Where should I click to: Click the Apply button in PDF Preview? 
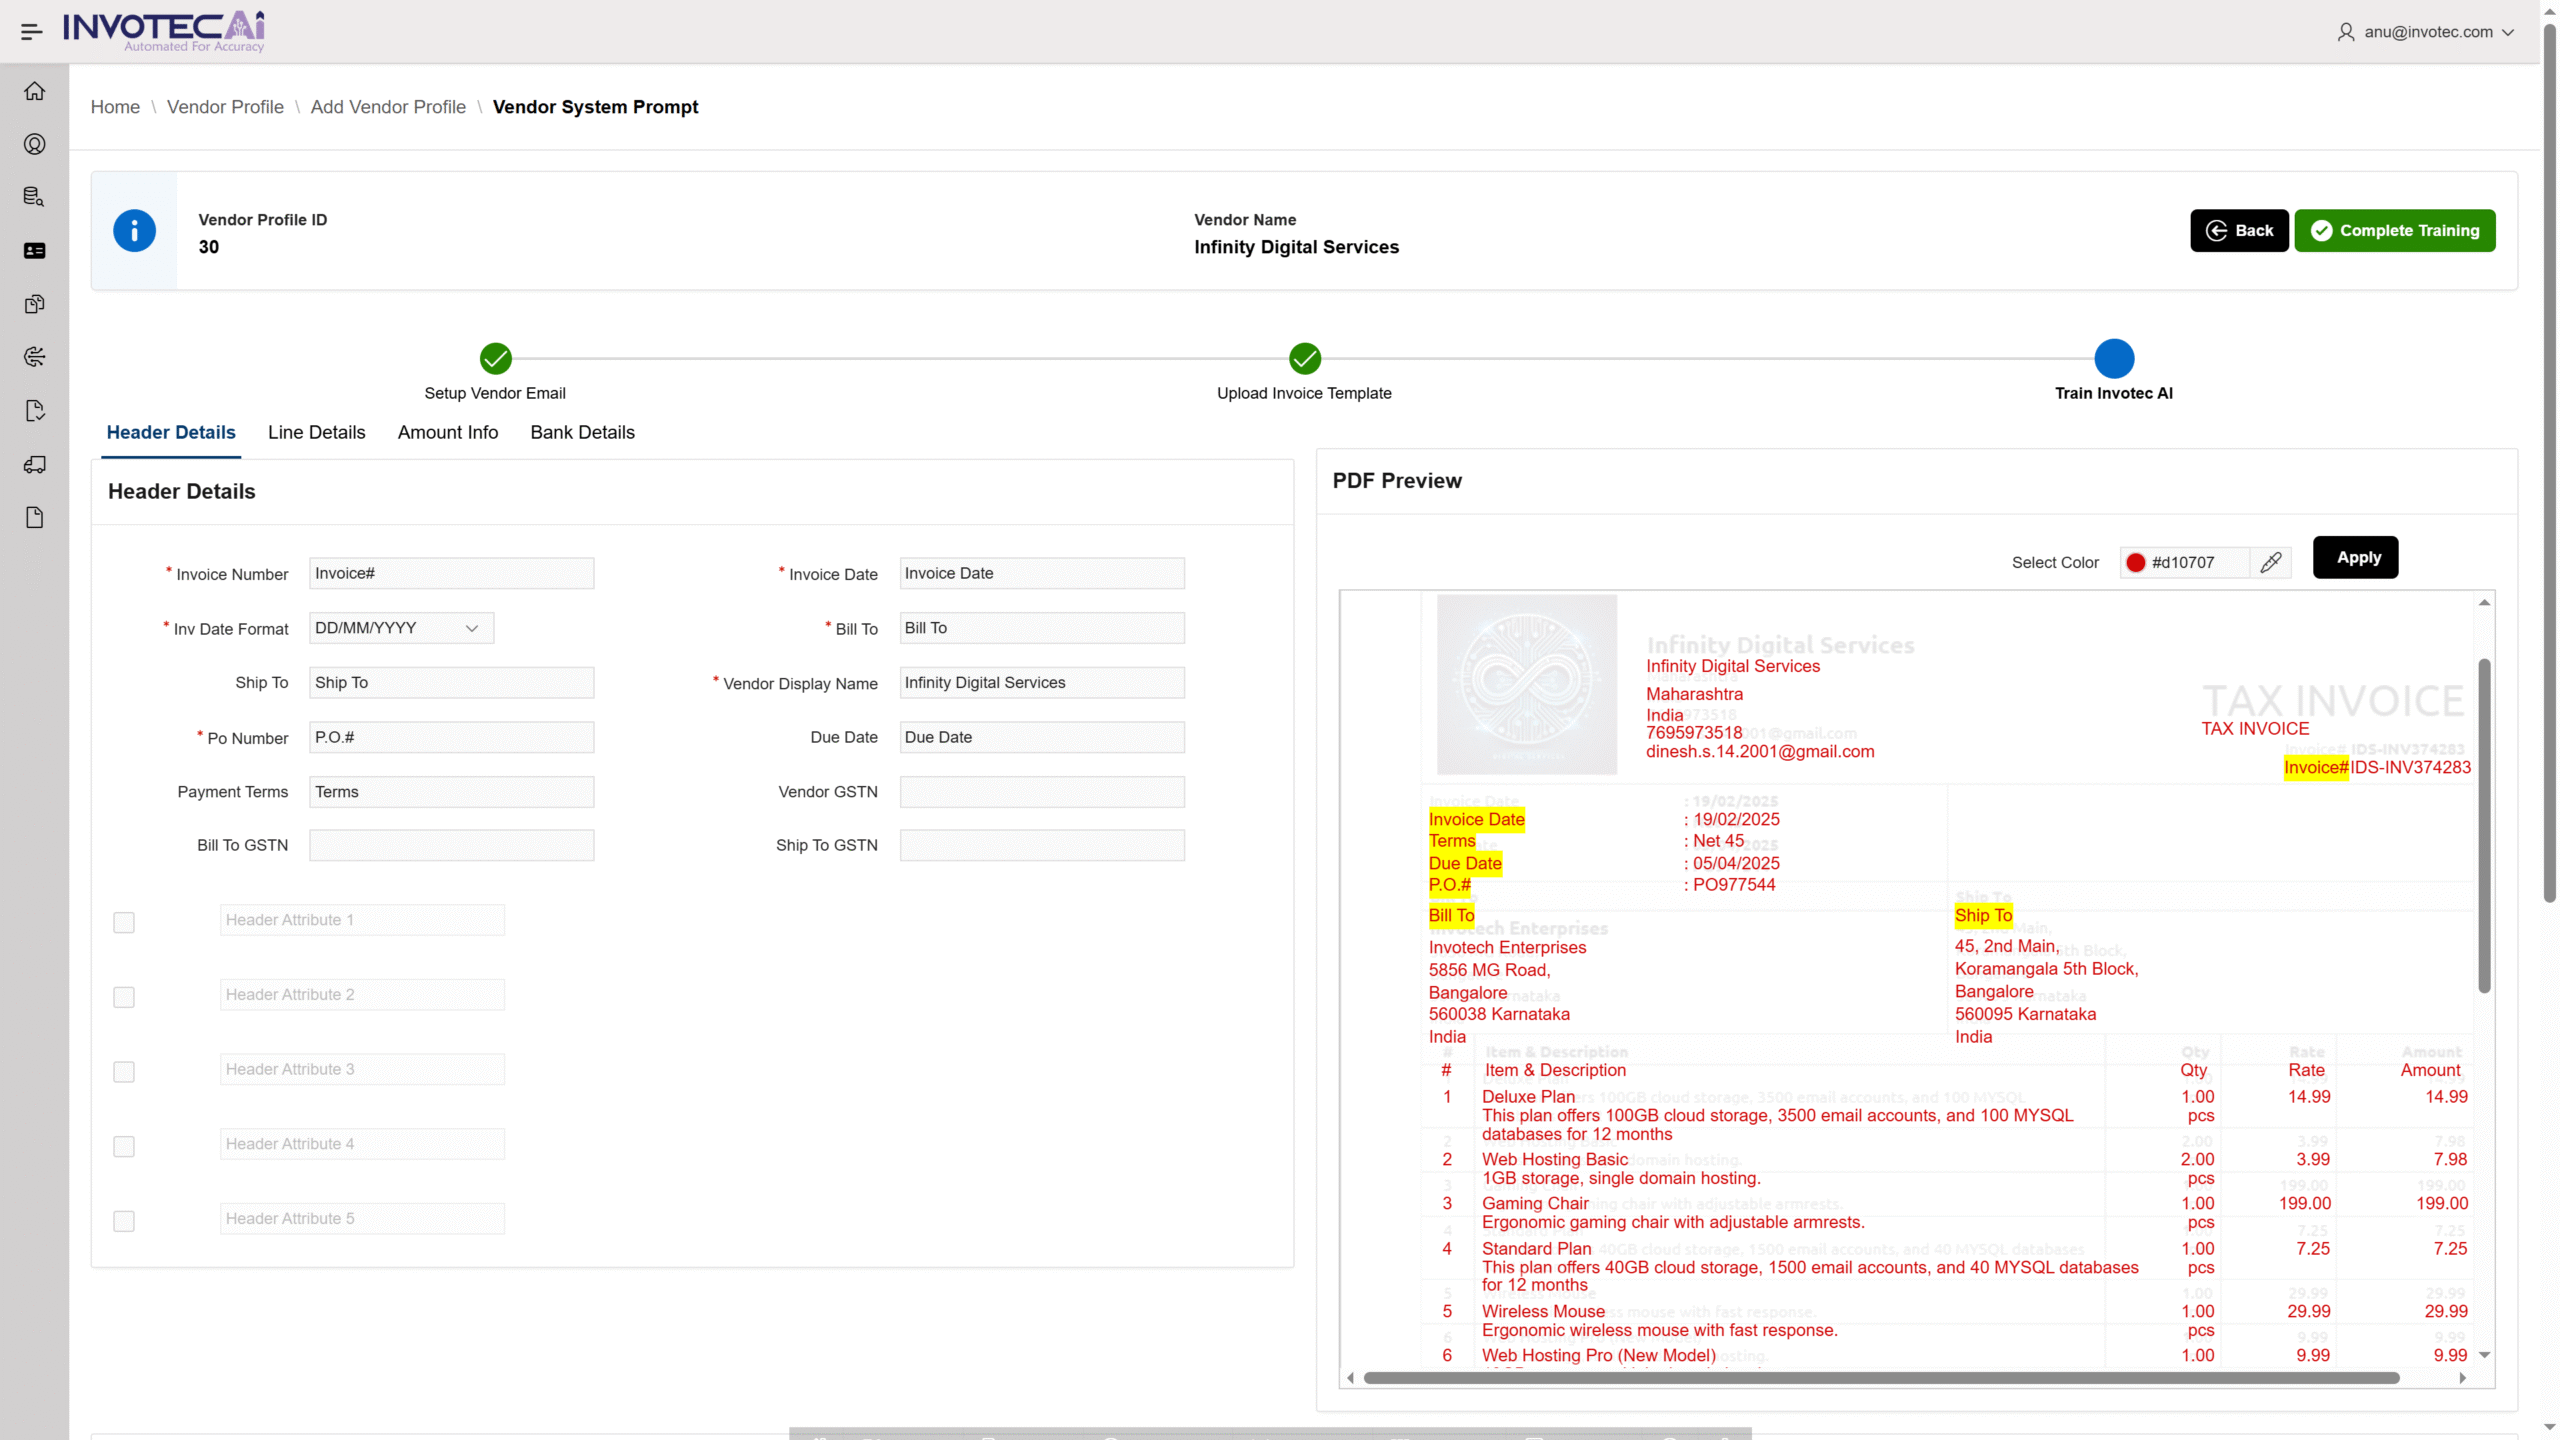[2355, 557]
